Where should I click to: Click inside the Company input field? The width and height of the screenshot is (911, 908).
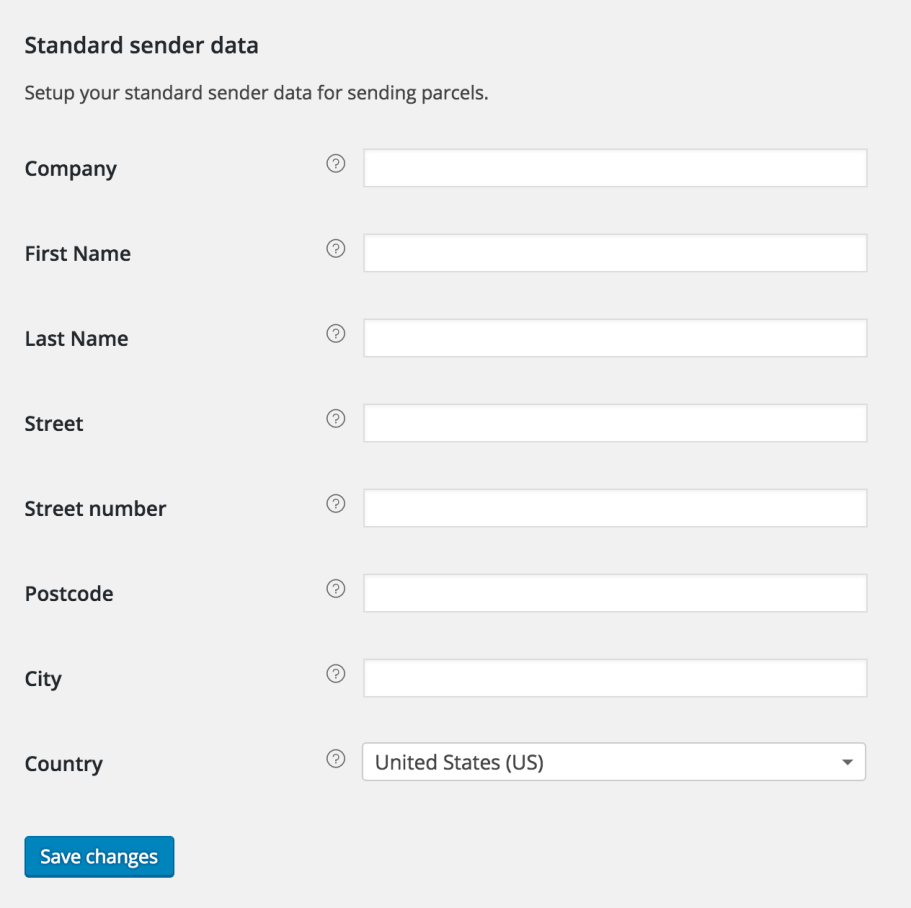click(614, 167)
